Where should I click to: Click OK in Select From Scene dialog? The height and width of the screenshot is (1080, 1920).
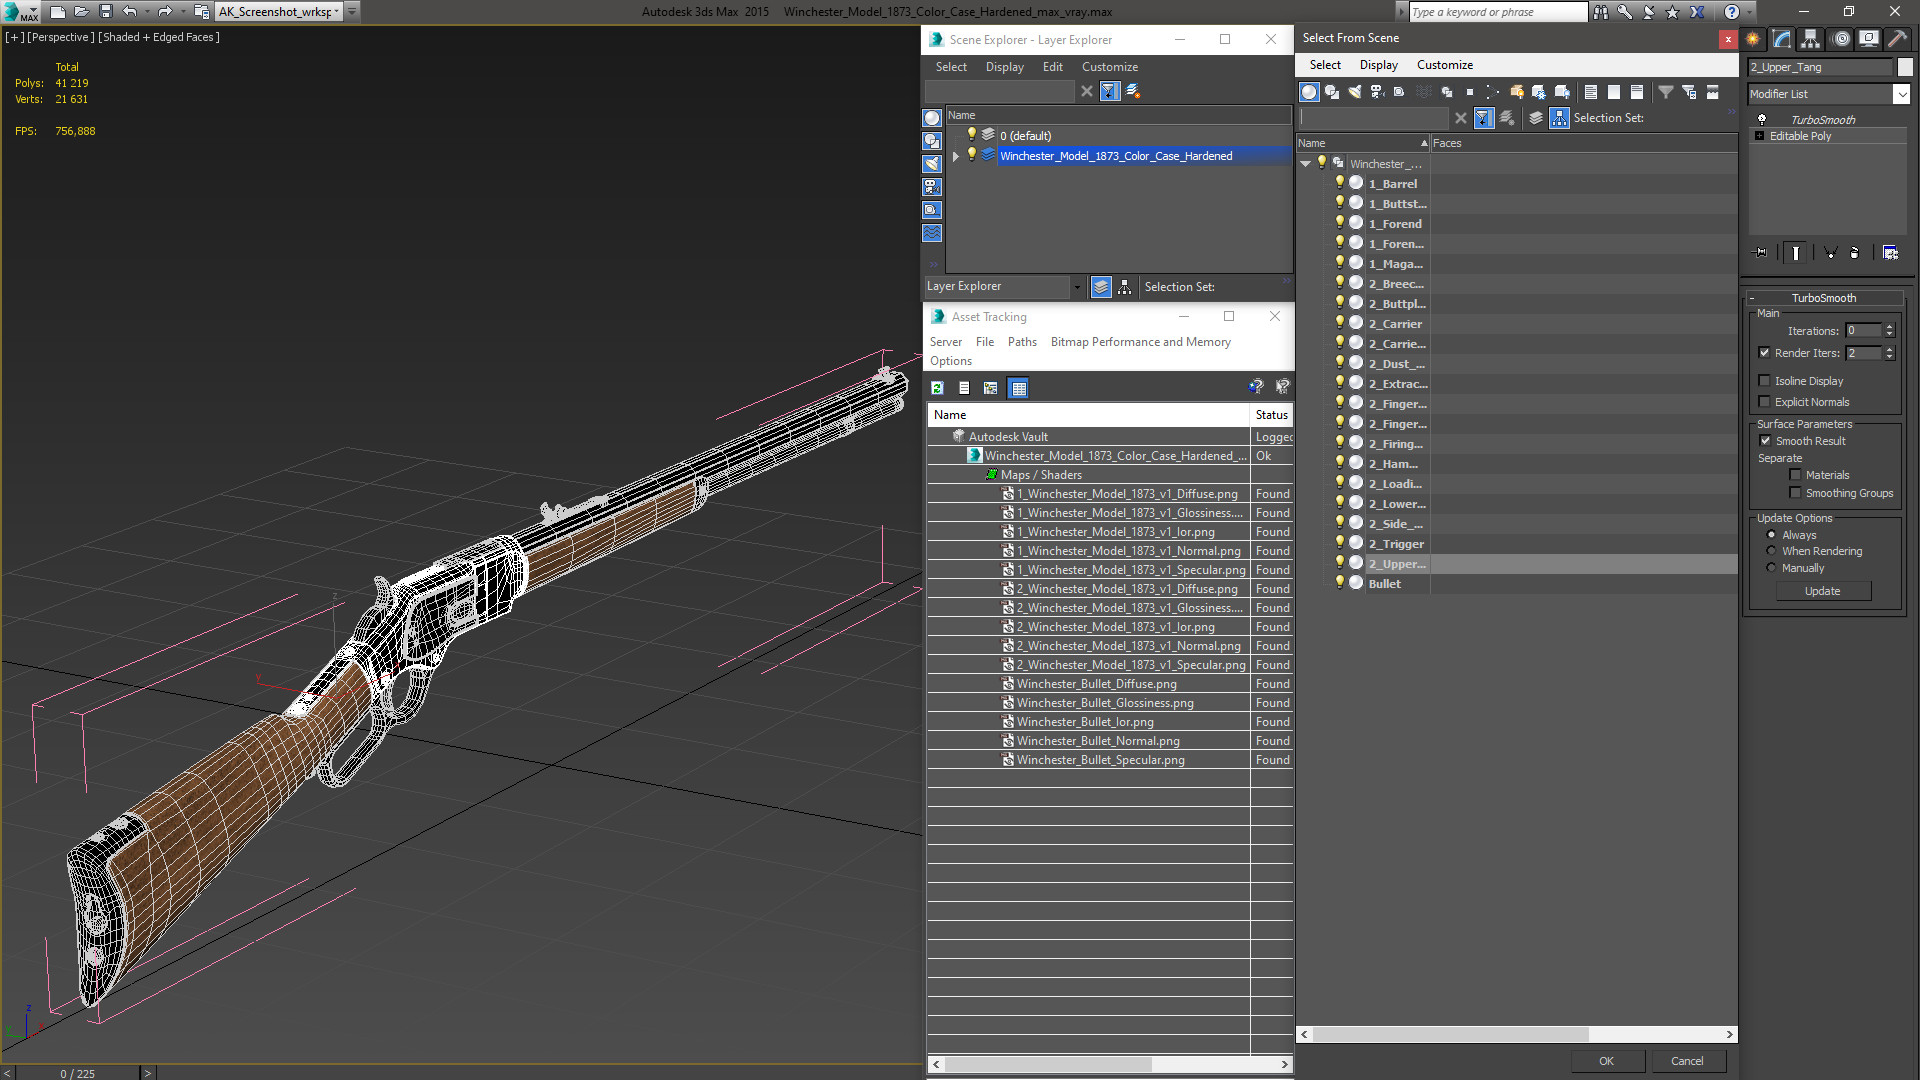[x=1606, y=1061]
